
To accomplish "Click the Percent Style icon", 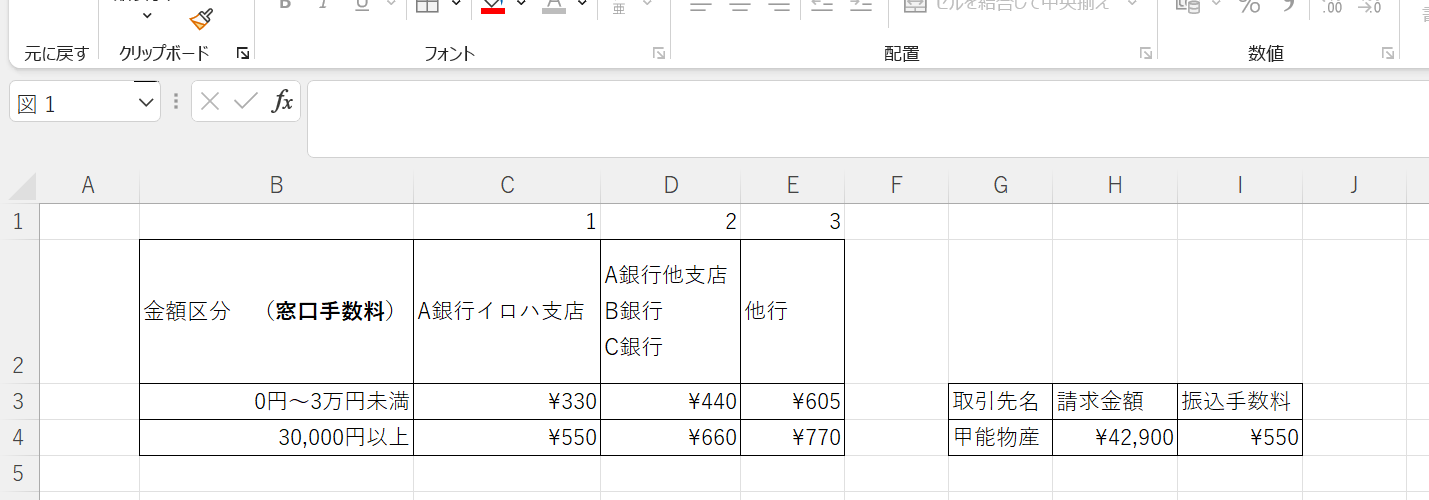I will tap(1250, 6).
